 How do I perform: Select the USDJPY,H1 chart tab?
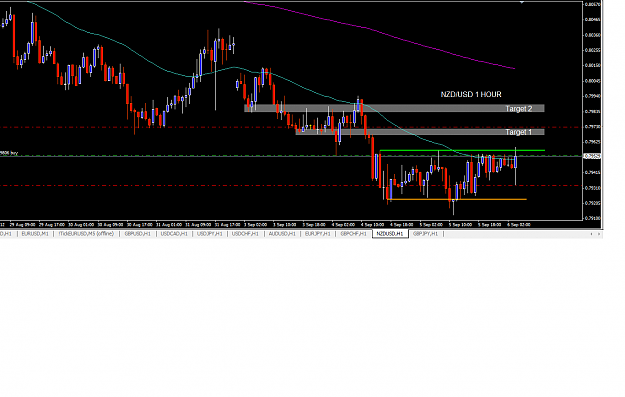click(x=210, y=234)
